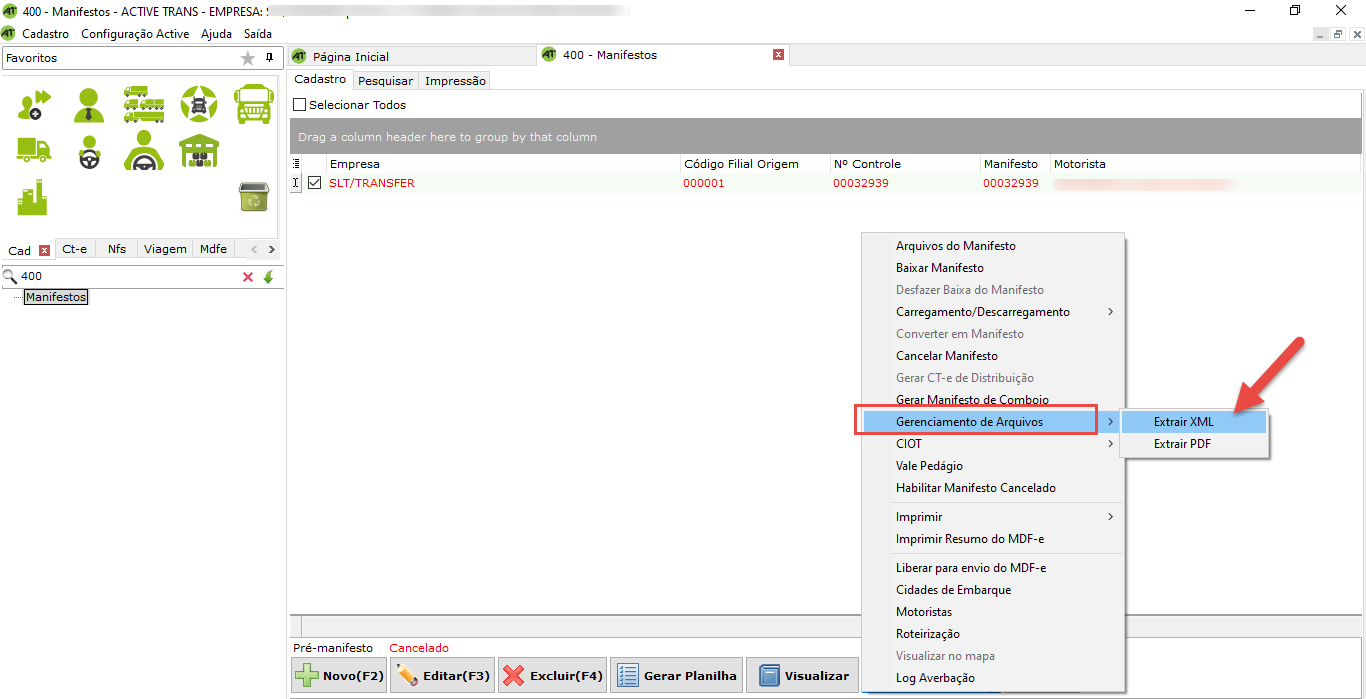This screenshot has height=699, width=1366.
Task: Choose Extrair XML from the submenu
Action: click(1183, 422)
